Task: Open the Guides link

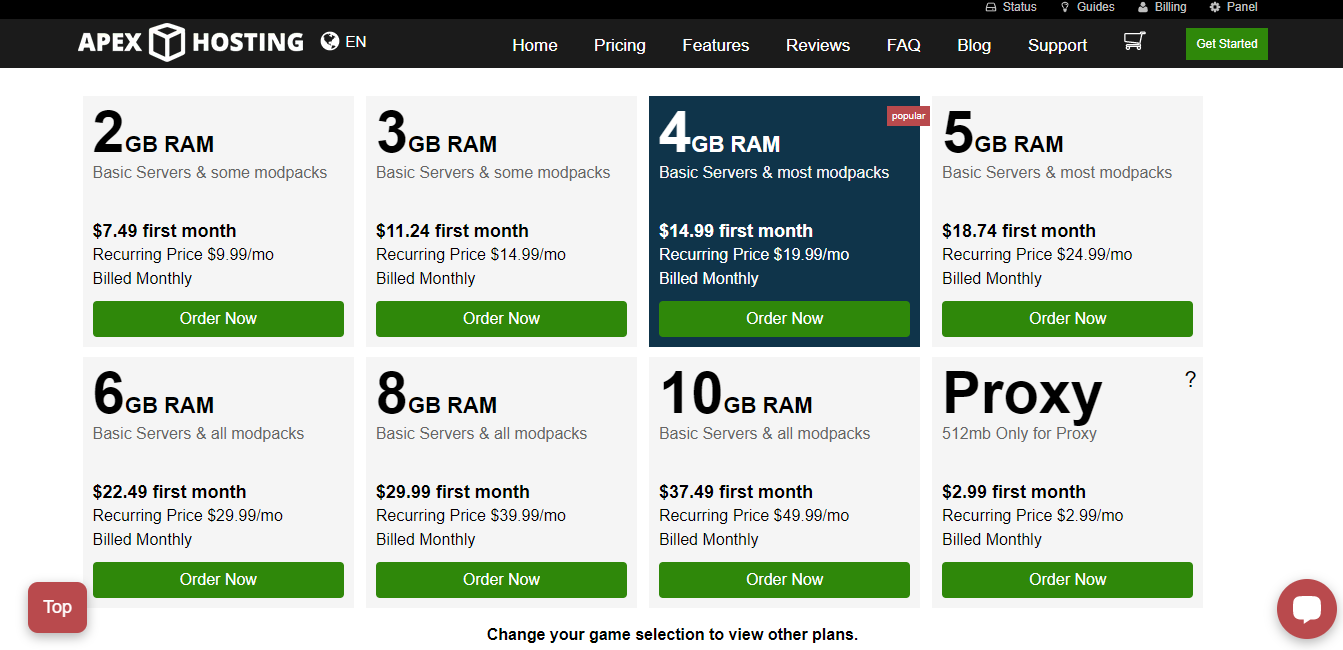Action: (1096, 7)
